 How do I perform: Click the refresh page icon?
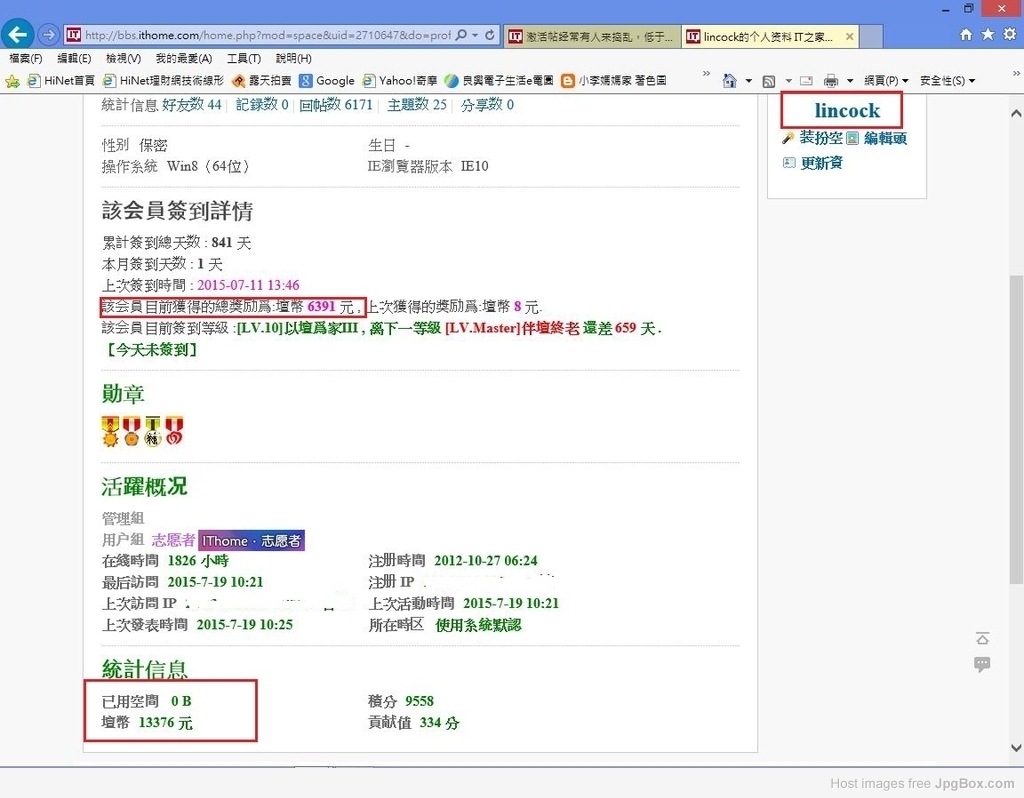[x=490, y=35]
